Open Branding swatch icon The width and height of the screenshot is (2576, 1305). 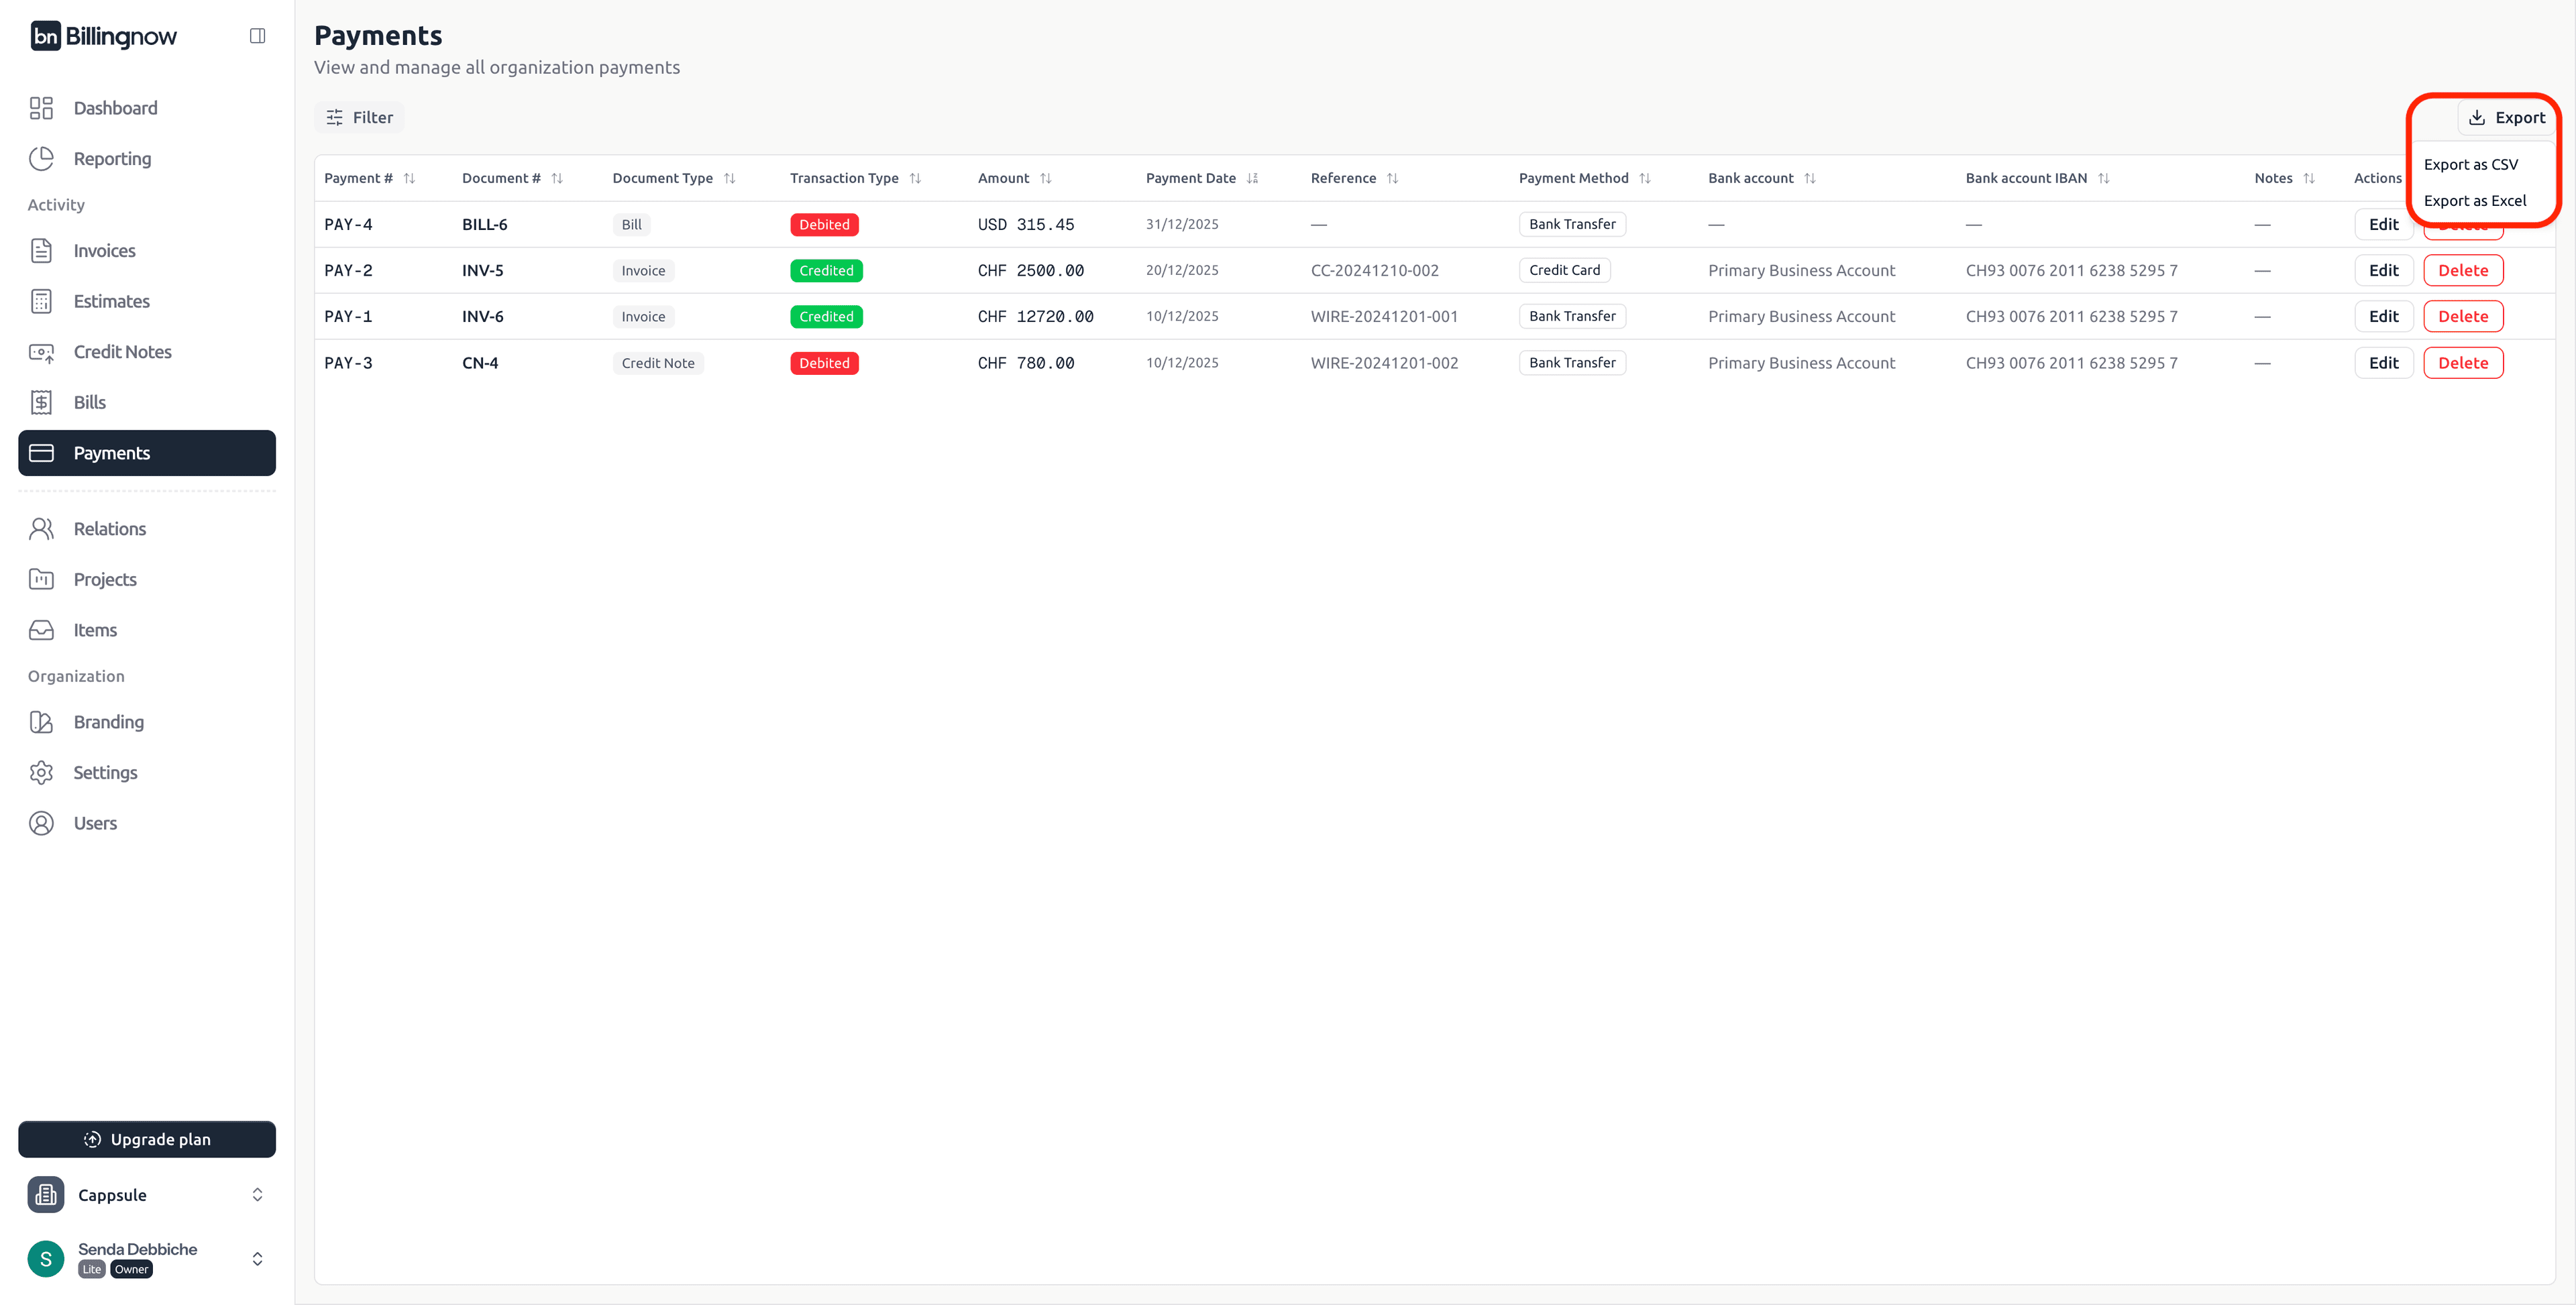[x=41, y=722]
